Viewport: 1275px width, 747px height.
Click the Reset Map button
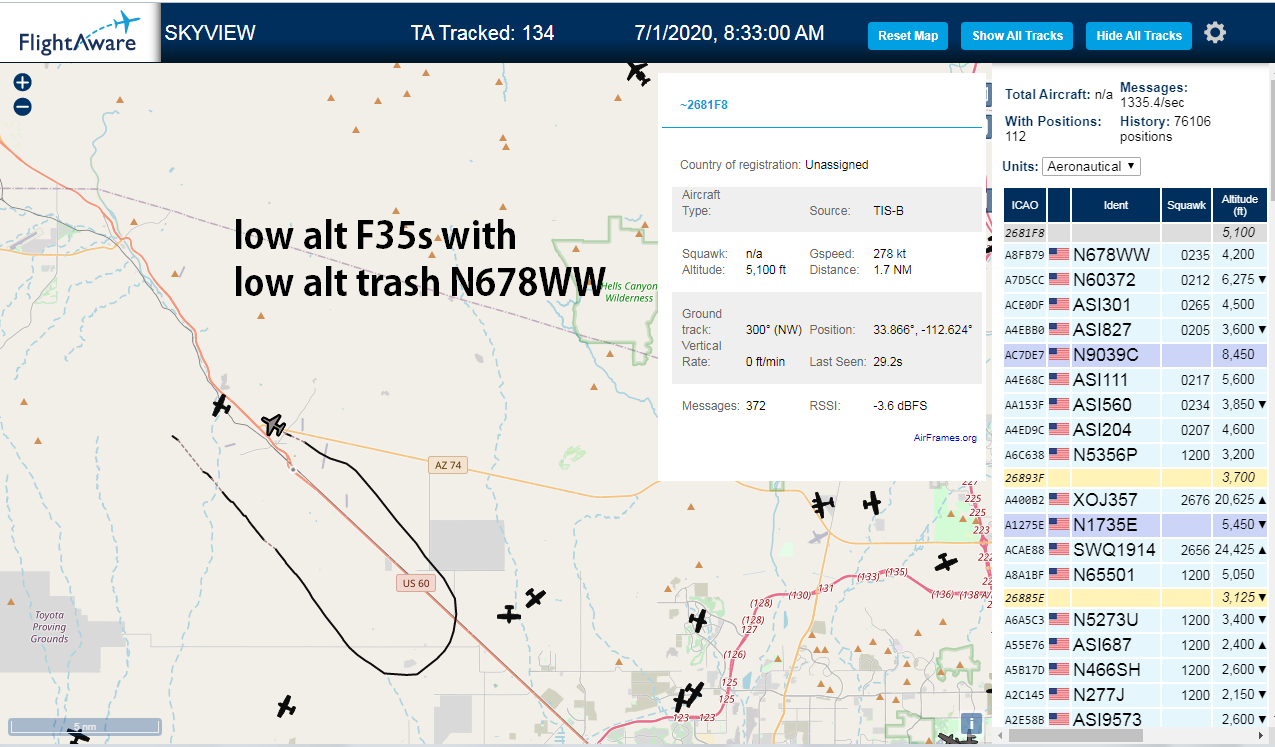click(x=908, y=36)
